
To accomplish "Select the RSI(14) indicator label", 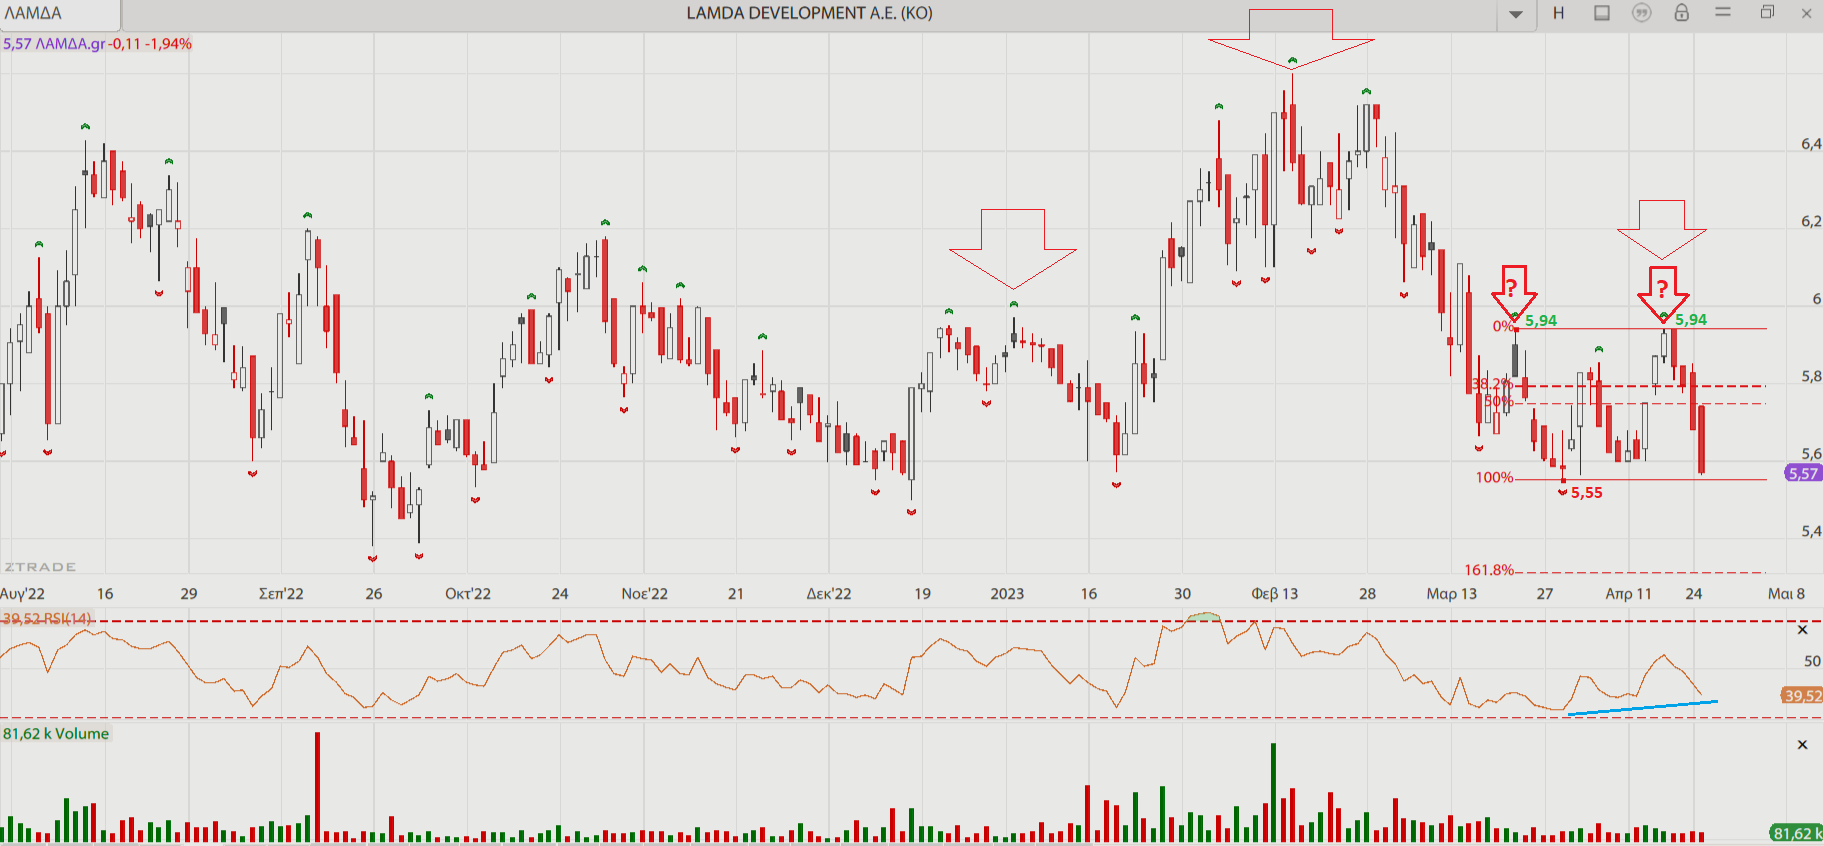I will (x=47, y=618).
